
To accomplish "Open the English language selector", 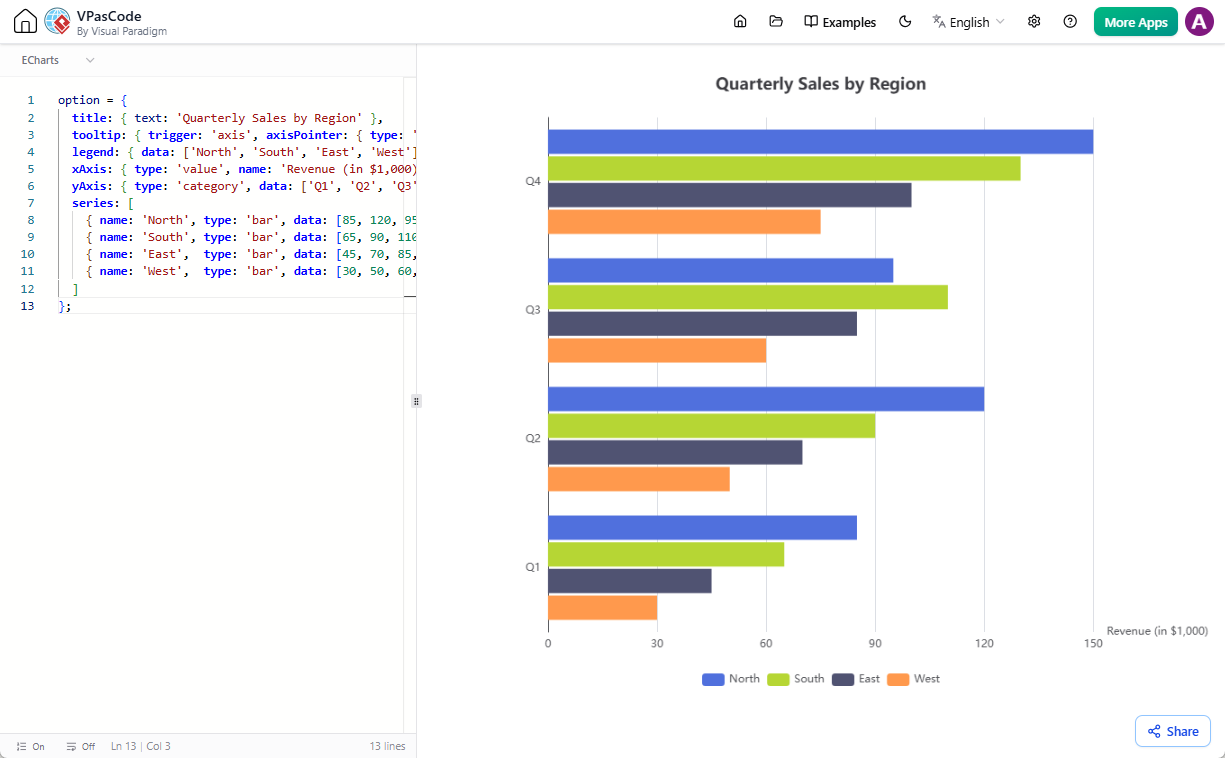I will 968,22.
